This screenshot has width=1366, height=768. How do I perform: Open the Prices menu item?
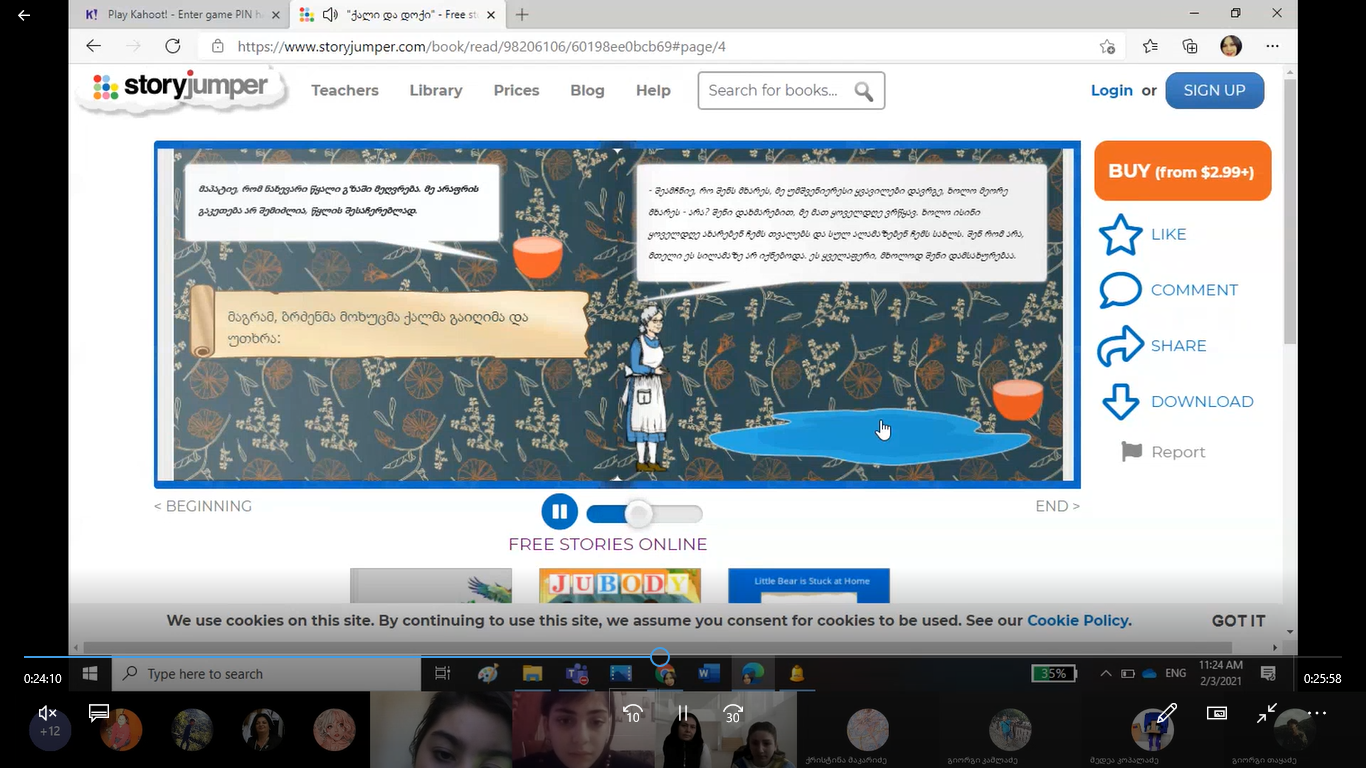point(516,90)
